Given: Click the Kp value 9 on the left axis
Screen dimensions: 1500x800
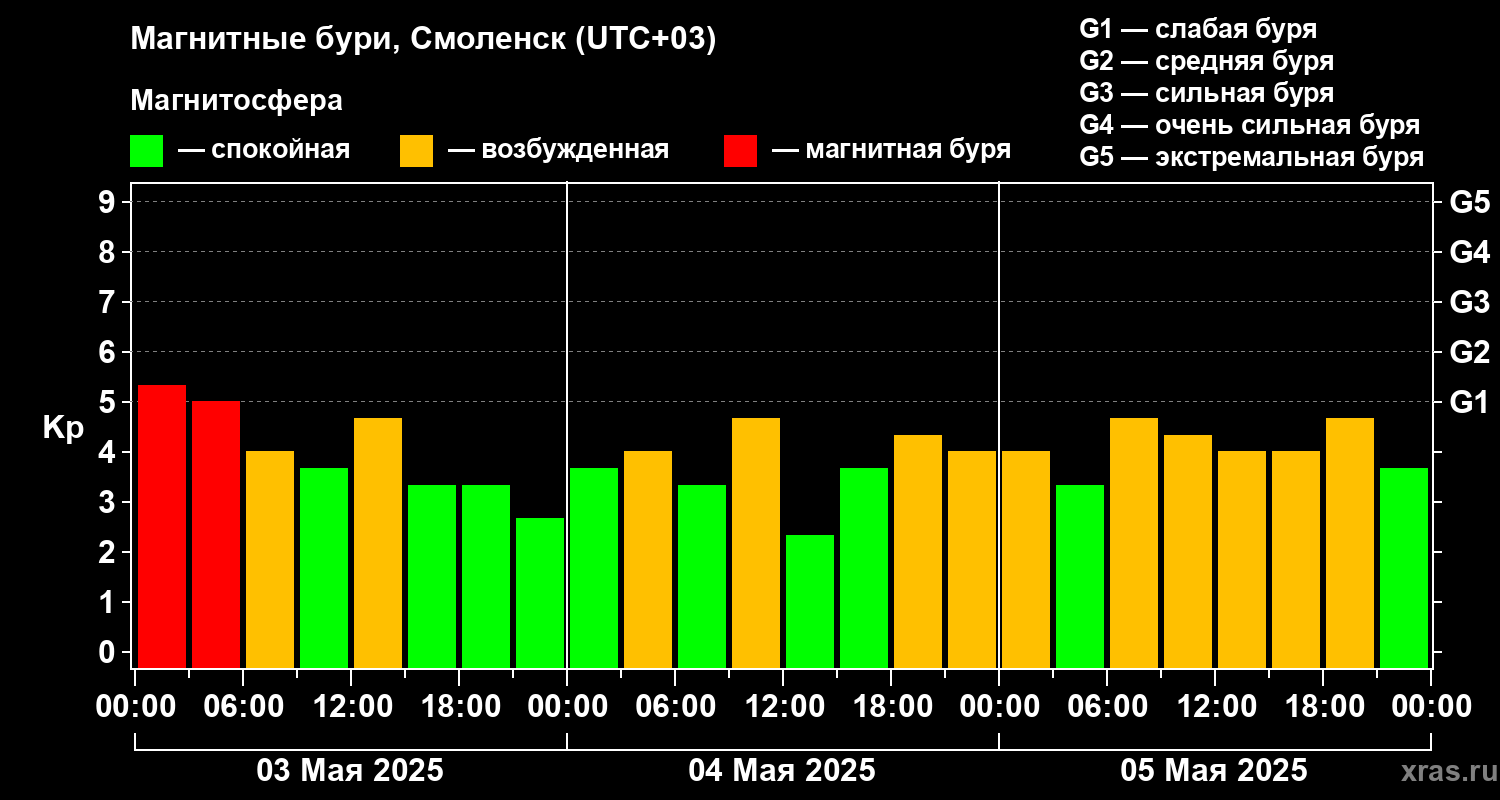Looking at the screenshot, I should [x=108, y=202].
